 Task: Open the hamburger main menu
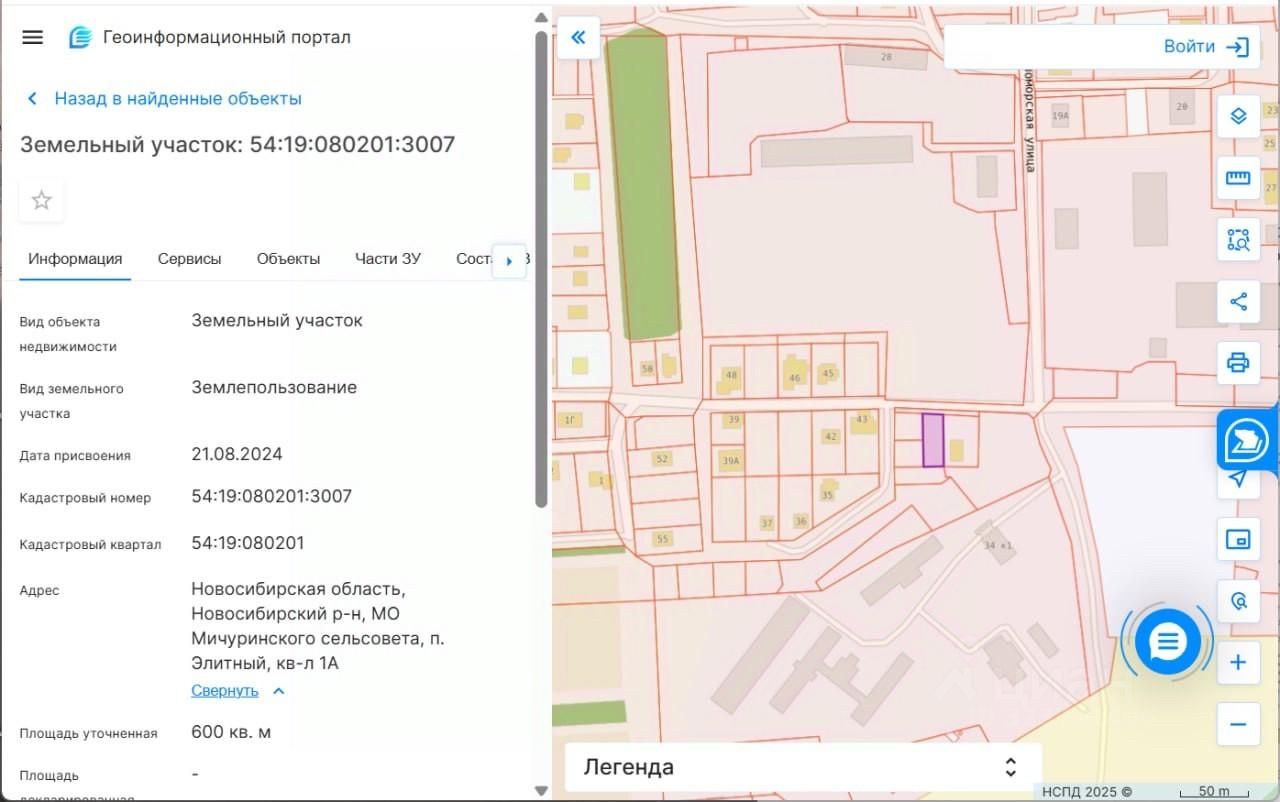[32, 37]
